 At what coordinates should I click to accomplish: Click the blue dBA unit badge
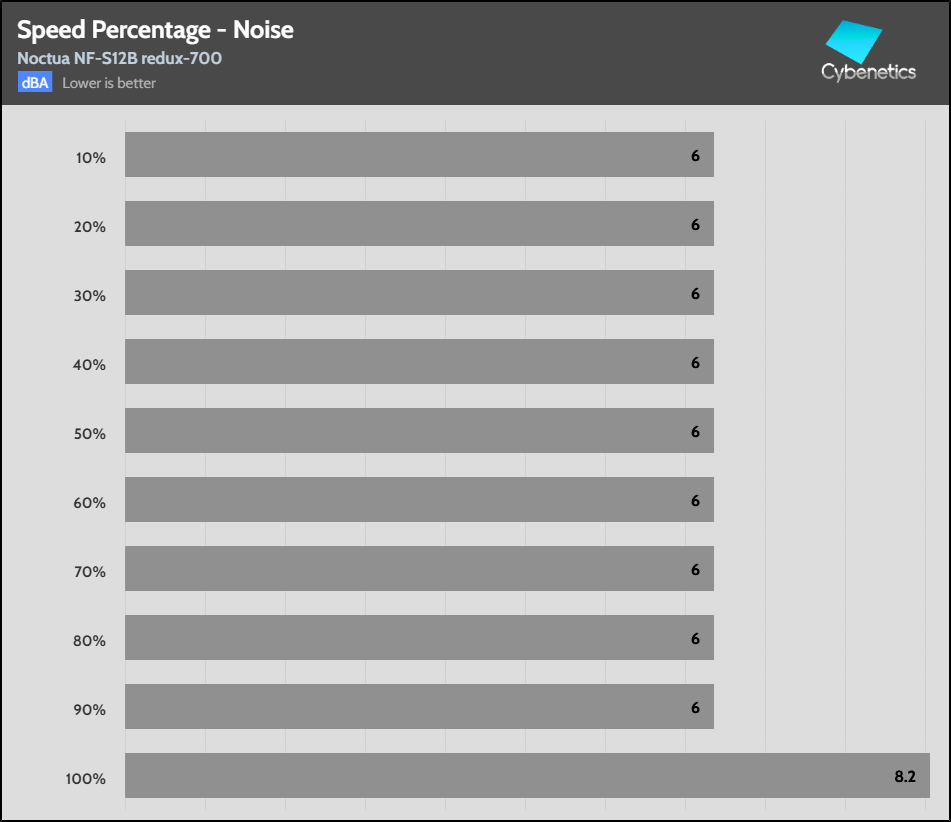coord(34,83)
